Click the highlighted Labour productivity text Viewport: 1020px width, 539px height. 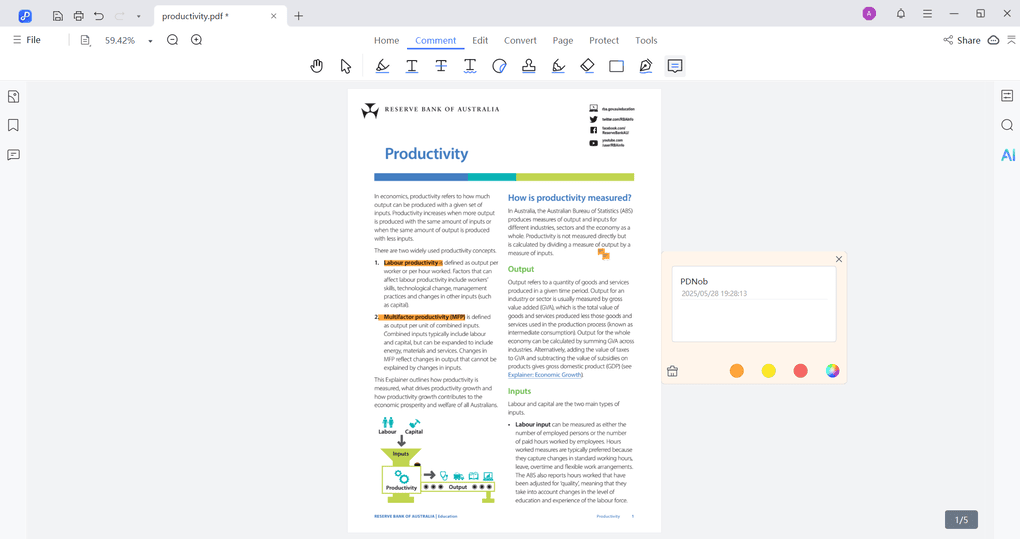(412, 263)
